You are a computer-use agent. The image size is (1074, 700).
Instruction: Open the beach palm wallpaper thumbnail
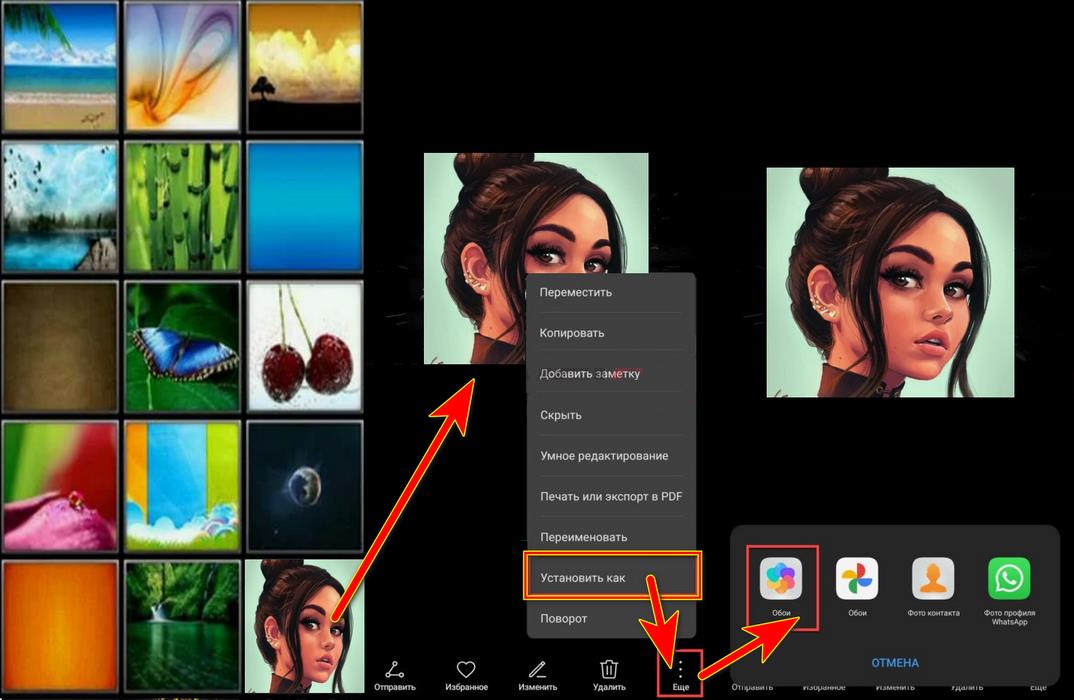coord(60,66)
